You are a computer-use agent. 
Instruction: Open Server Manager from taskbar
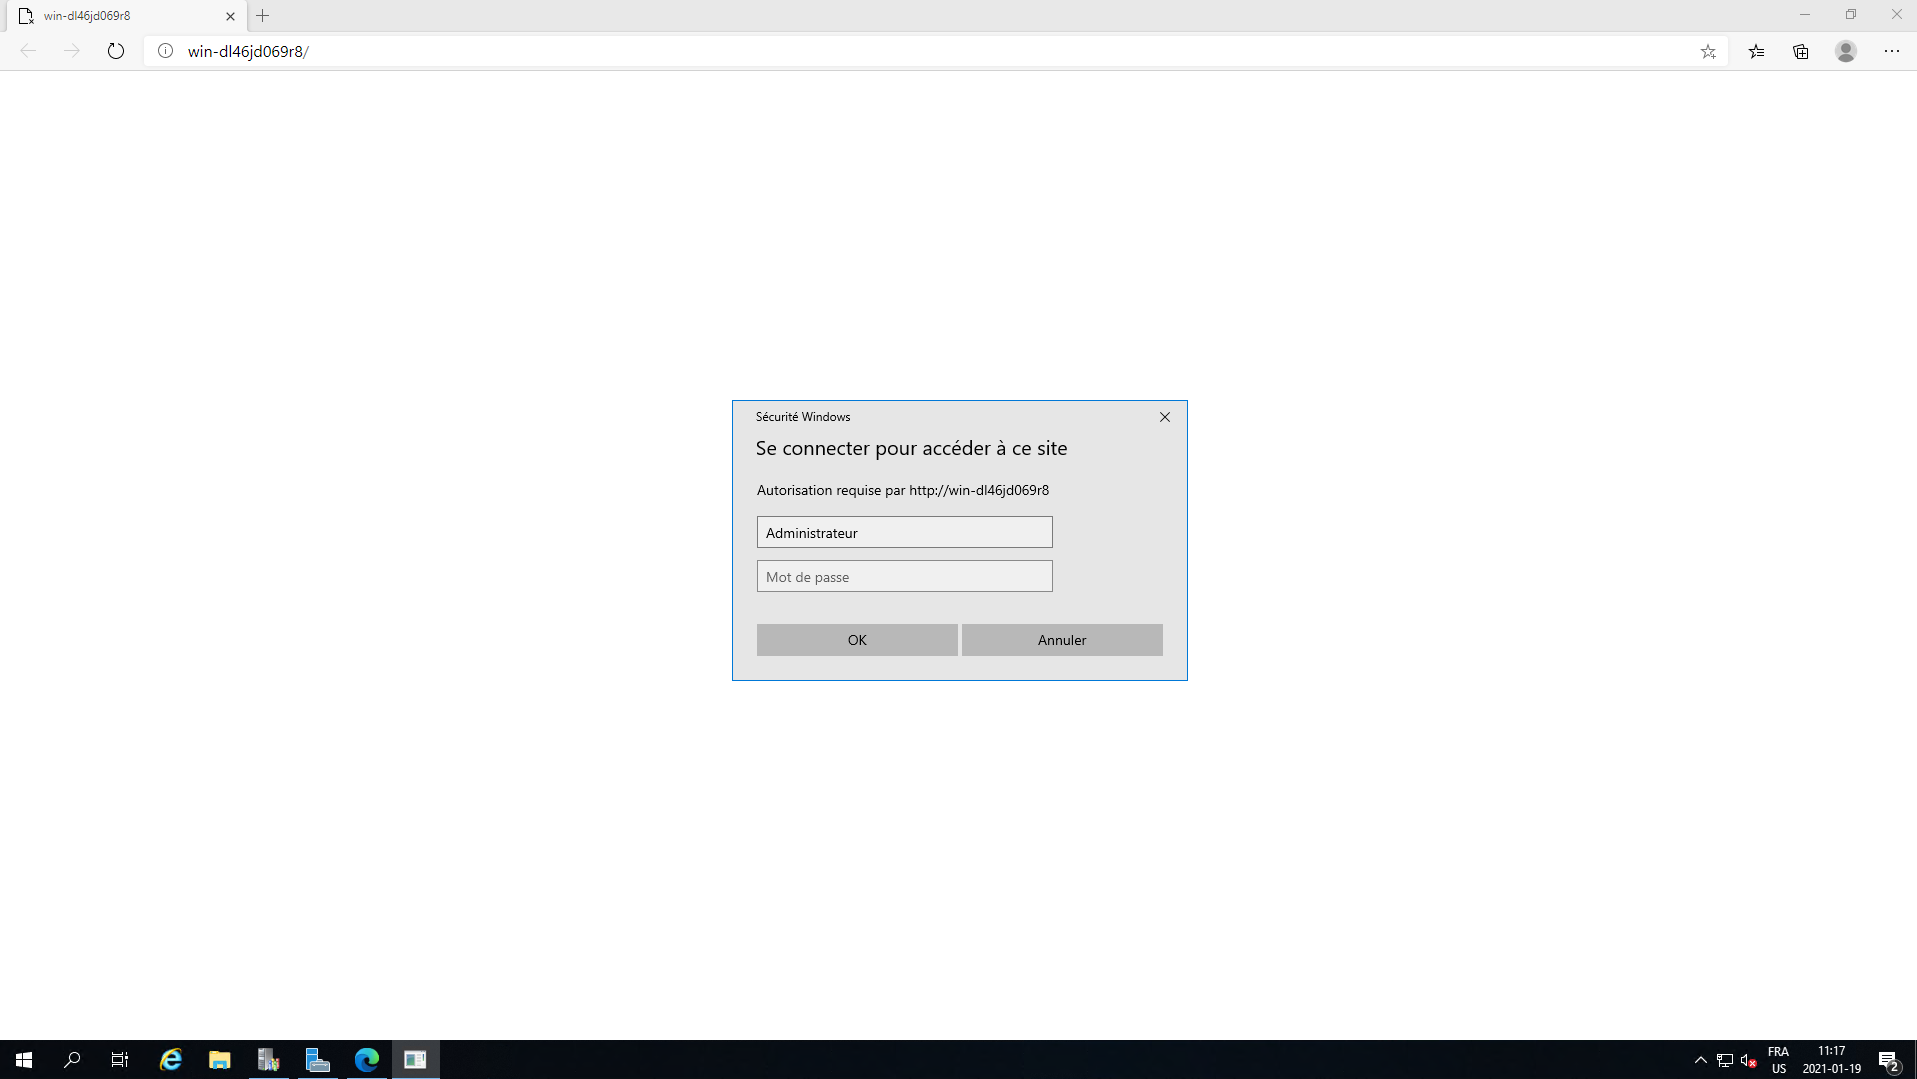[x=269, y=1060]
